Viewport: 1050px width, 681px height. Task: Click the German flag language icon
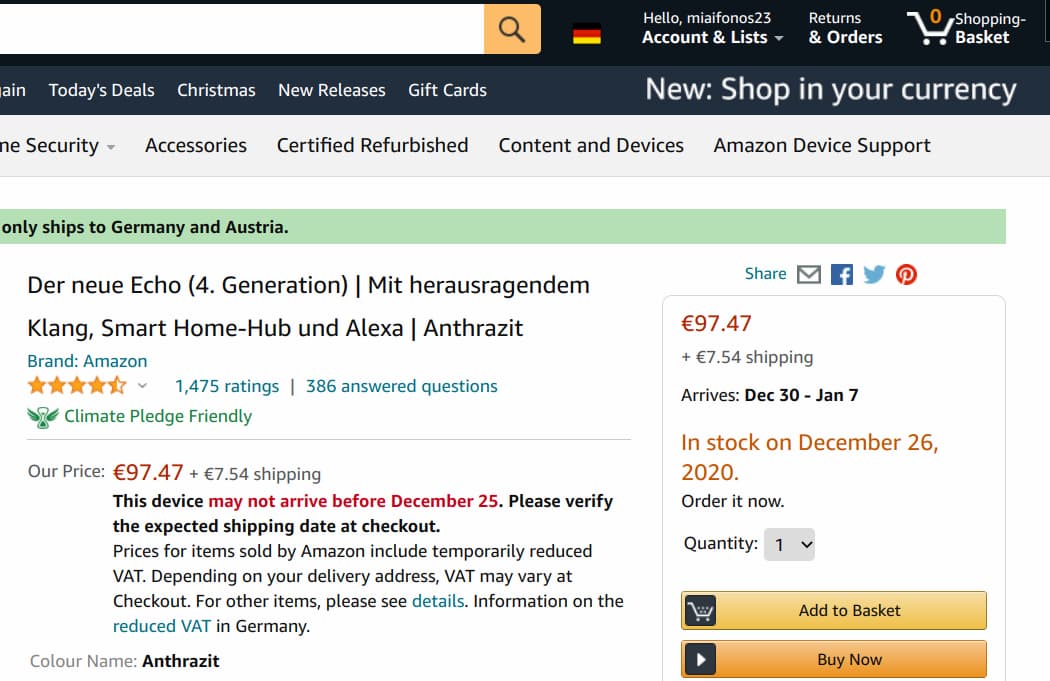(587, 35)
